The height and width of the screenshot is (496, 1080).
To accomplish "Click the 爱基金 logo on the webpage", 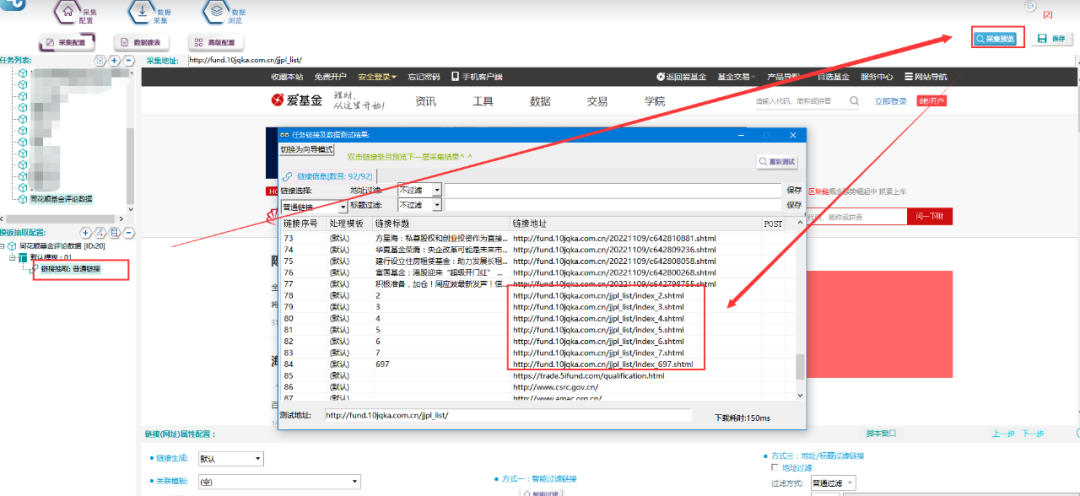I will 297,101.
